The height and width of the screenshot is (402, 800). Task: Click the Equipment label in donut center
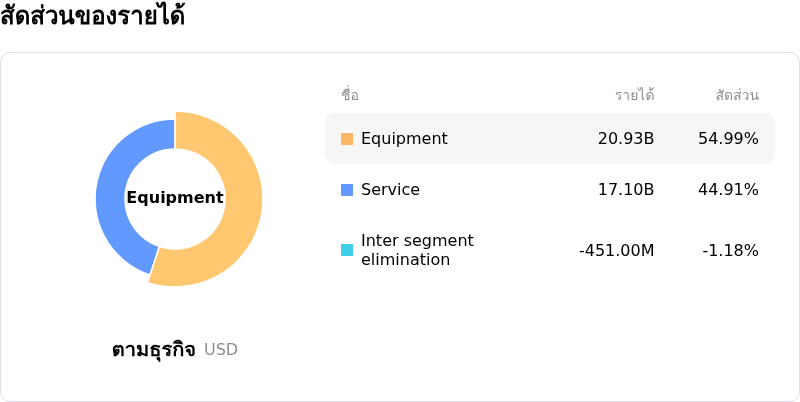point(175,198)
